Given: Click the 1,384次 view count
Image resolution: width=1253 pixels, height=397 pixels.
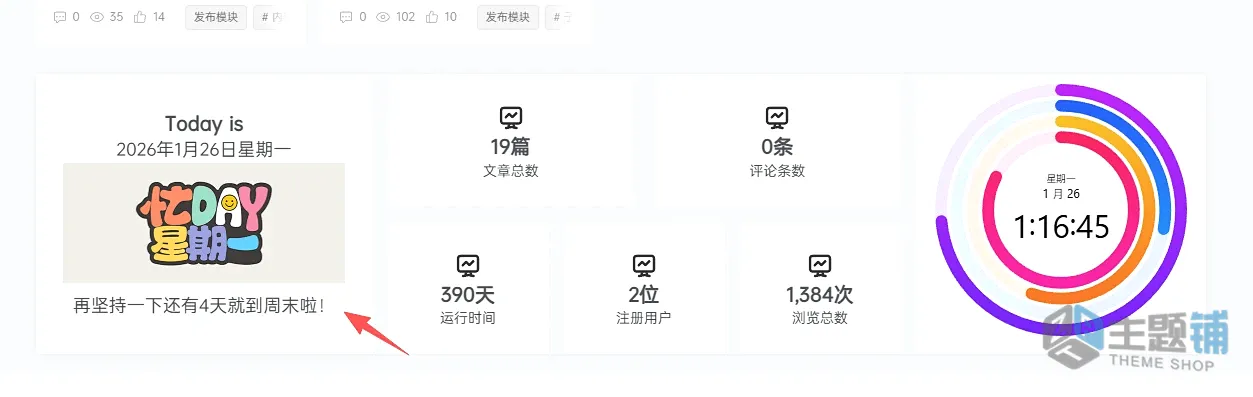Looking at the screenshot, I should point(820,295).
